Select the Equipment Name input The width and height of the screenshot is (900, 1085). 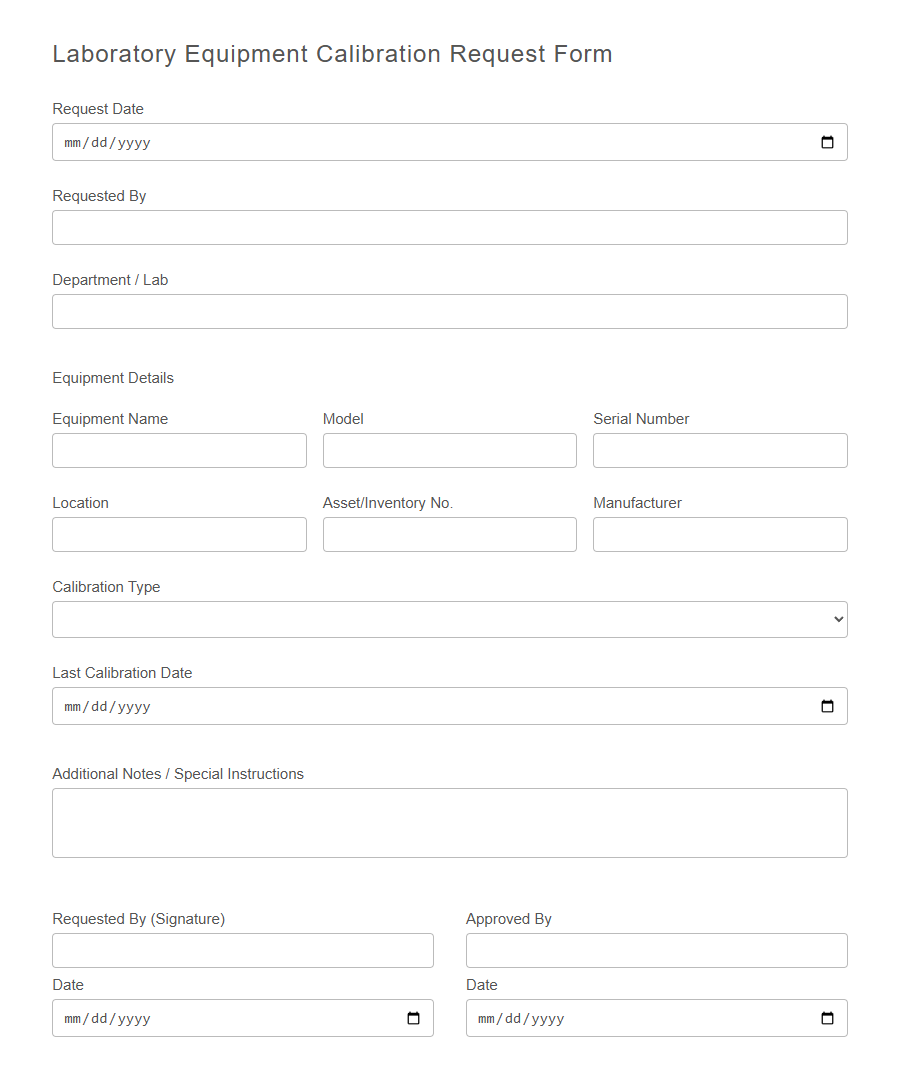(179, 450)
